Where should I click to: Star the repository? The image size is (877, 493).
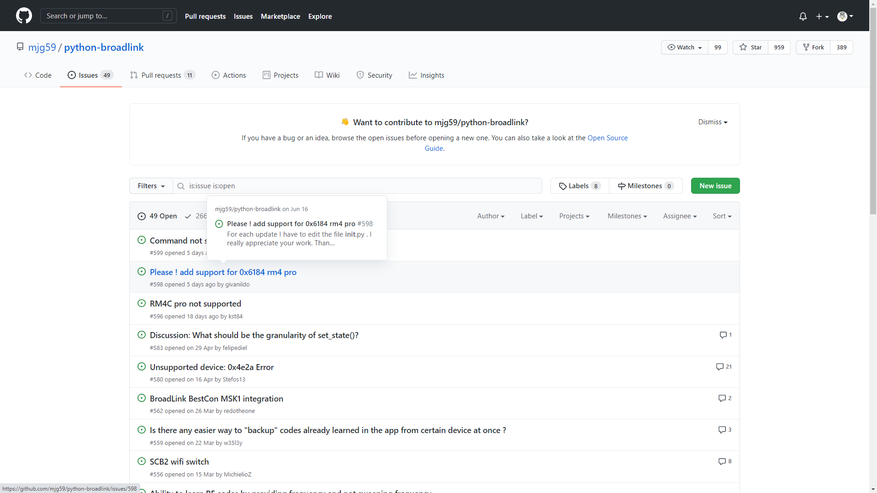pyautogui.click(x=751, y=48)
